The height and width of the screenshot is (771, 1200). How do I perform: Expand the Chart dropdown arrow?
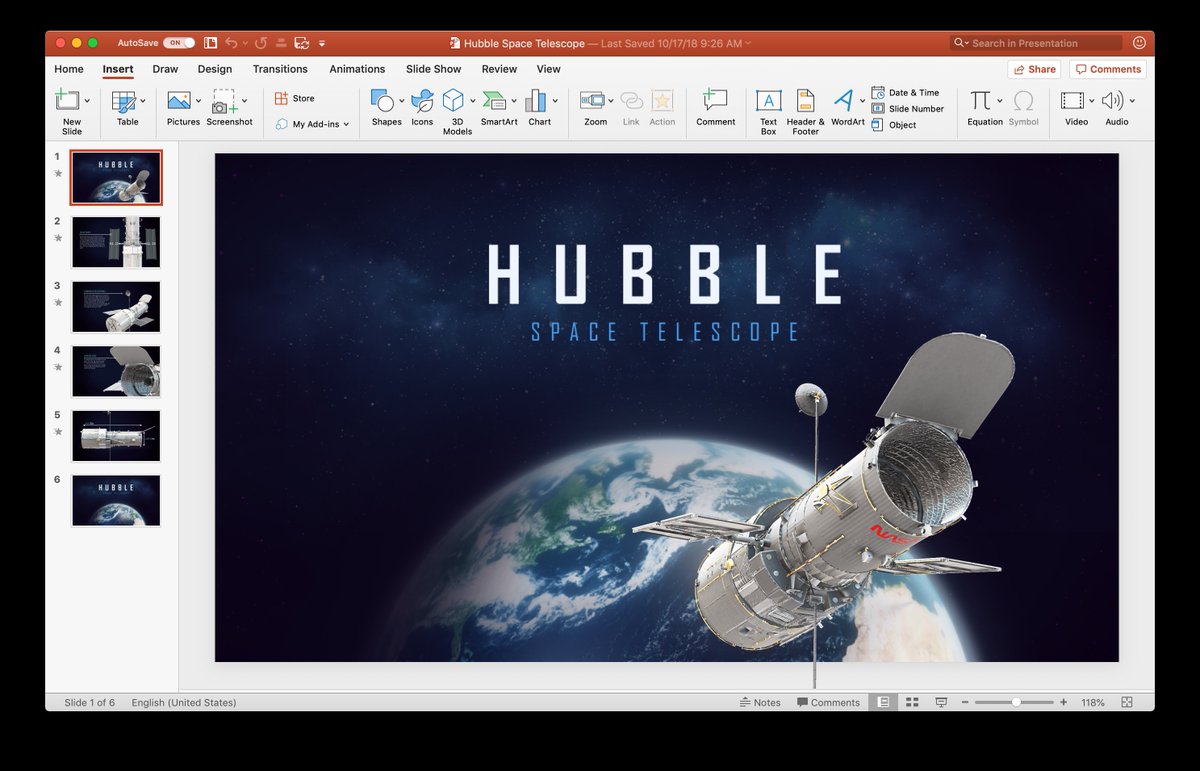(x=554, y=101)
